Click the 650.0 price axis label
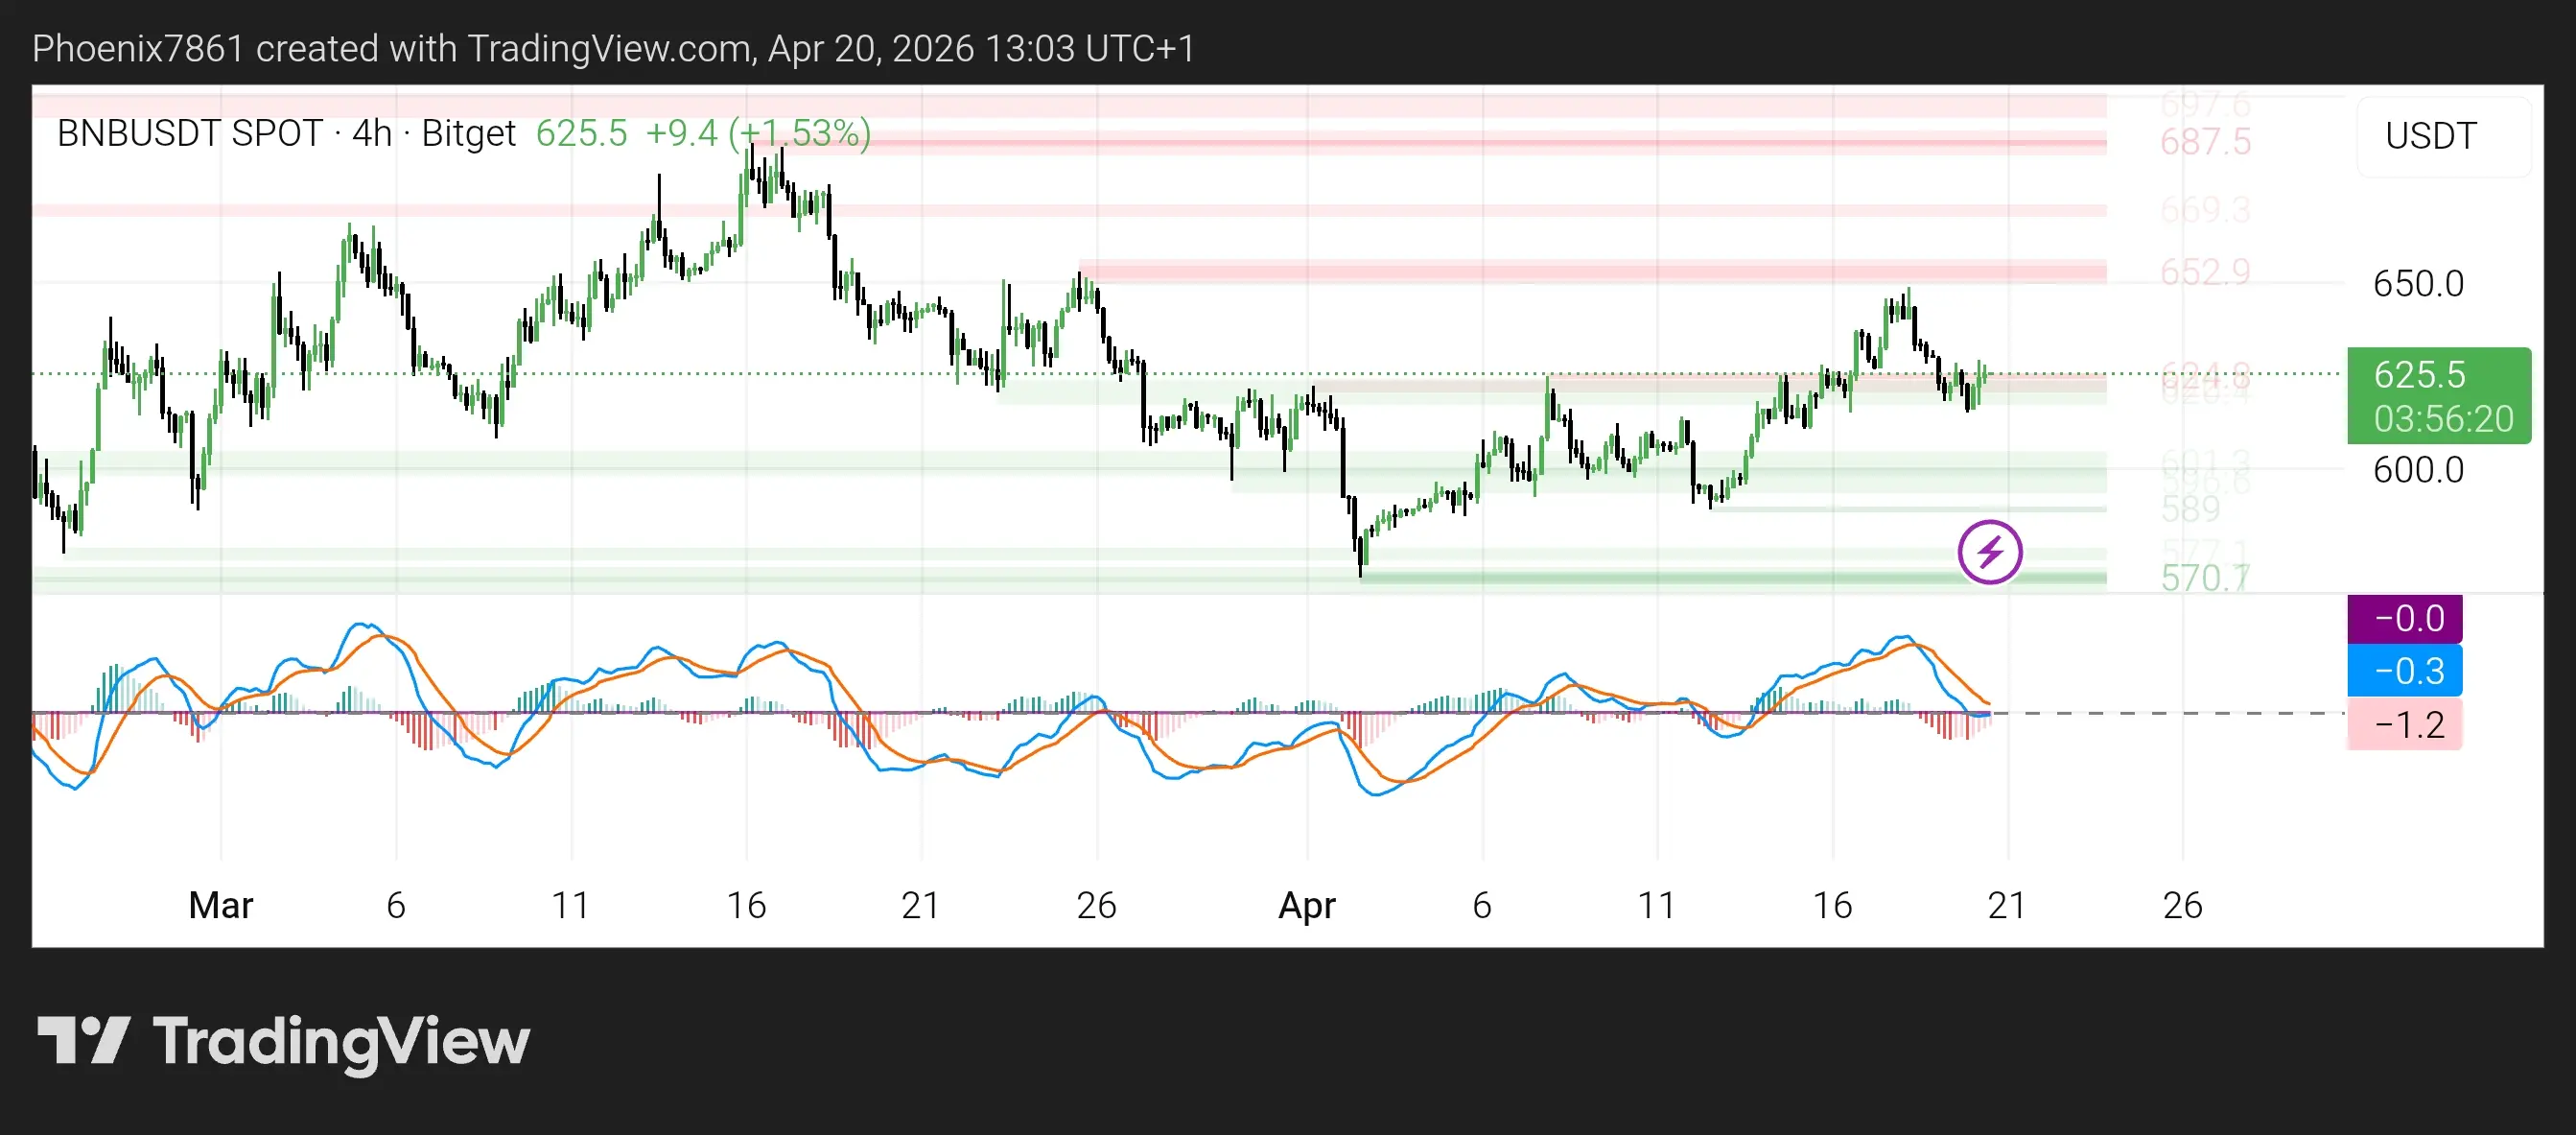Viewport: 2576px width, 1135px height. pyautogui.click(x=2418, y=284)
